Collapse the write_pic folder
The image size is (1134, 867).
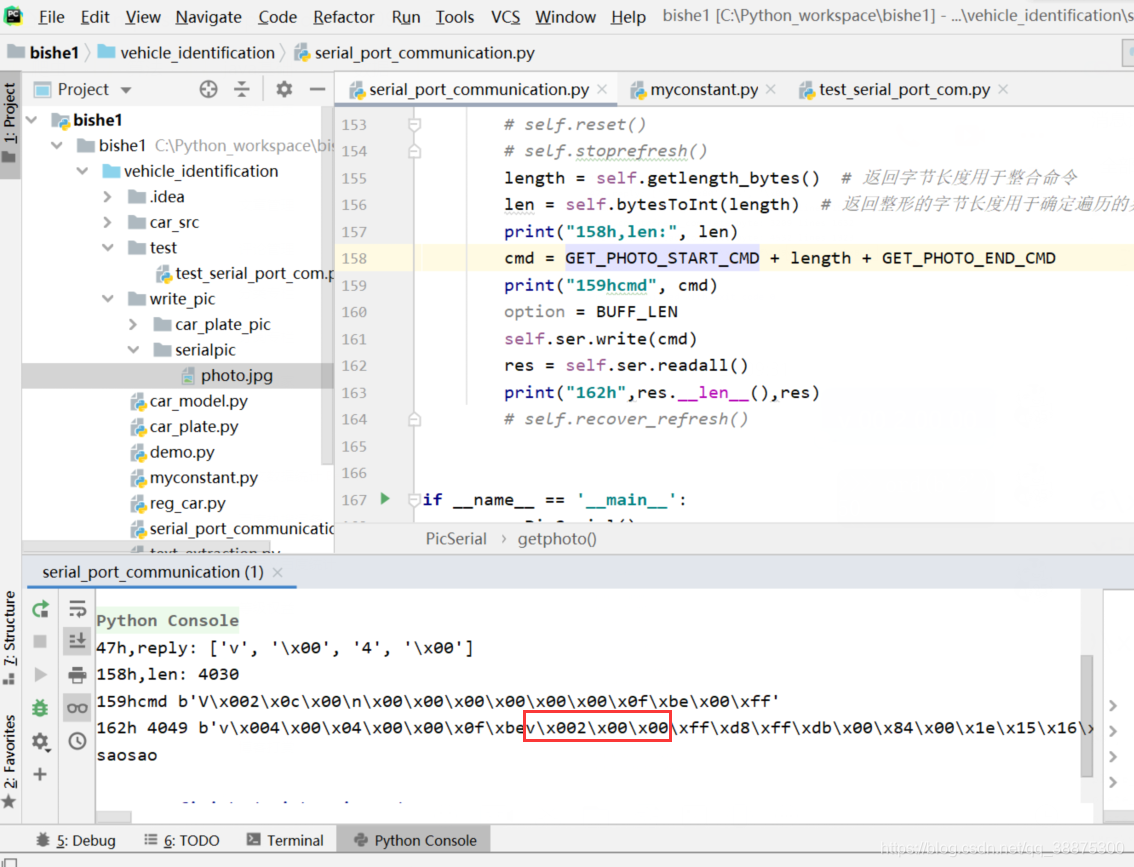(108, 299)
